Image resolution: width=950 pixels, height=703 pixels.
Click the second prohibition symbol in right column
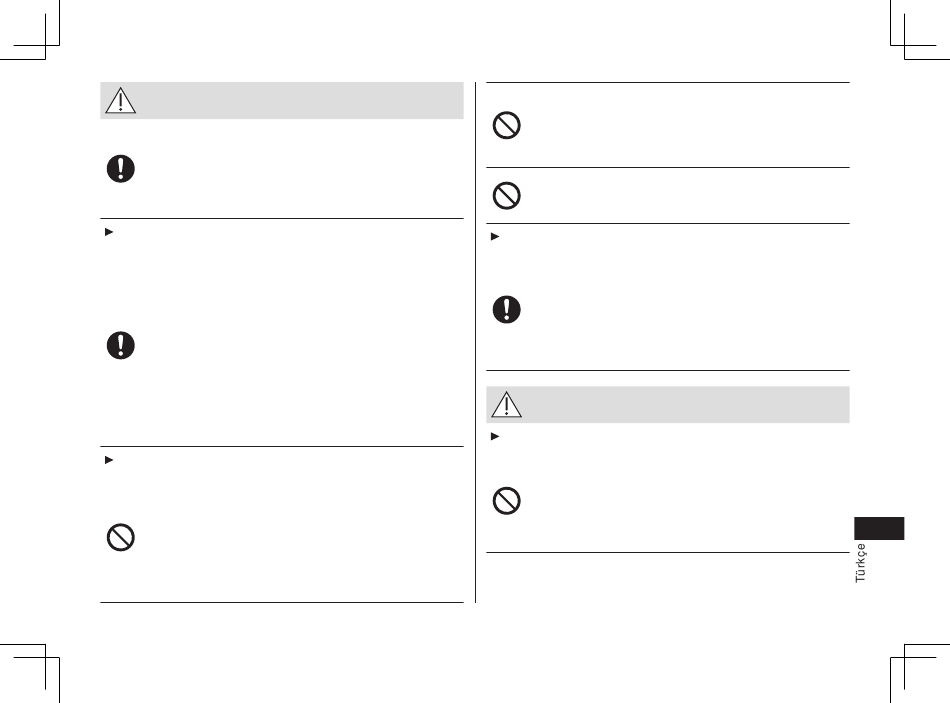coord(507,196)
